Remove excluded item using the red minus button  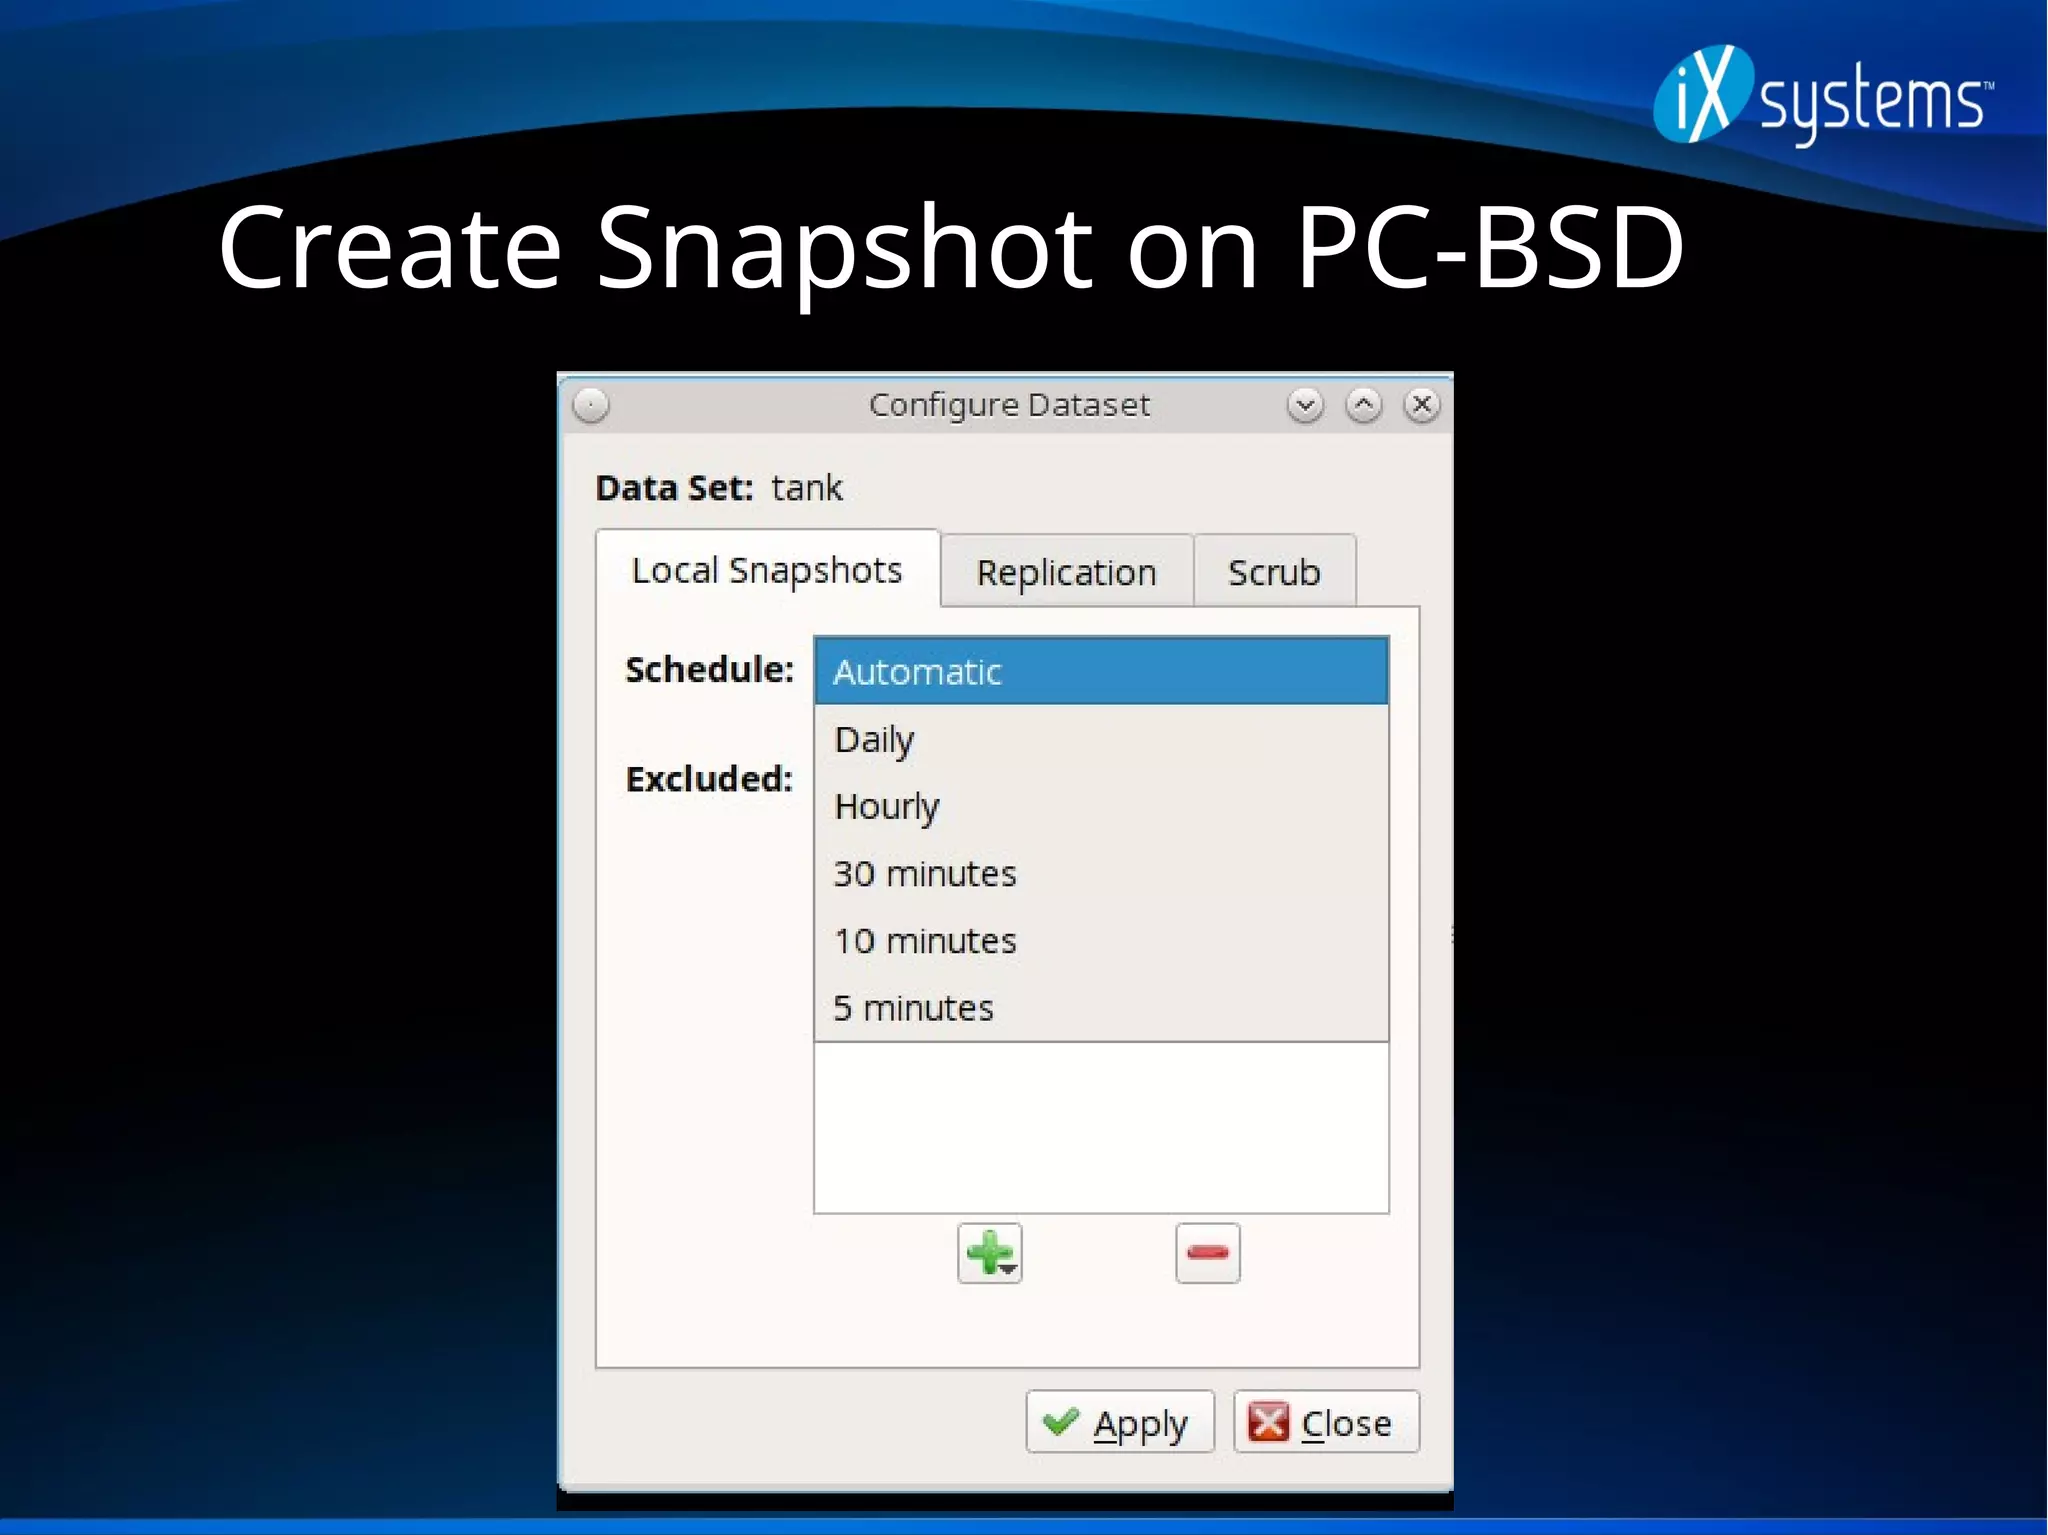[x=1207, y=1253]
